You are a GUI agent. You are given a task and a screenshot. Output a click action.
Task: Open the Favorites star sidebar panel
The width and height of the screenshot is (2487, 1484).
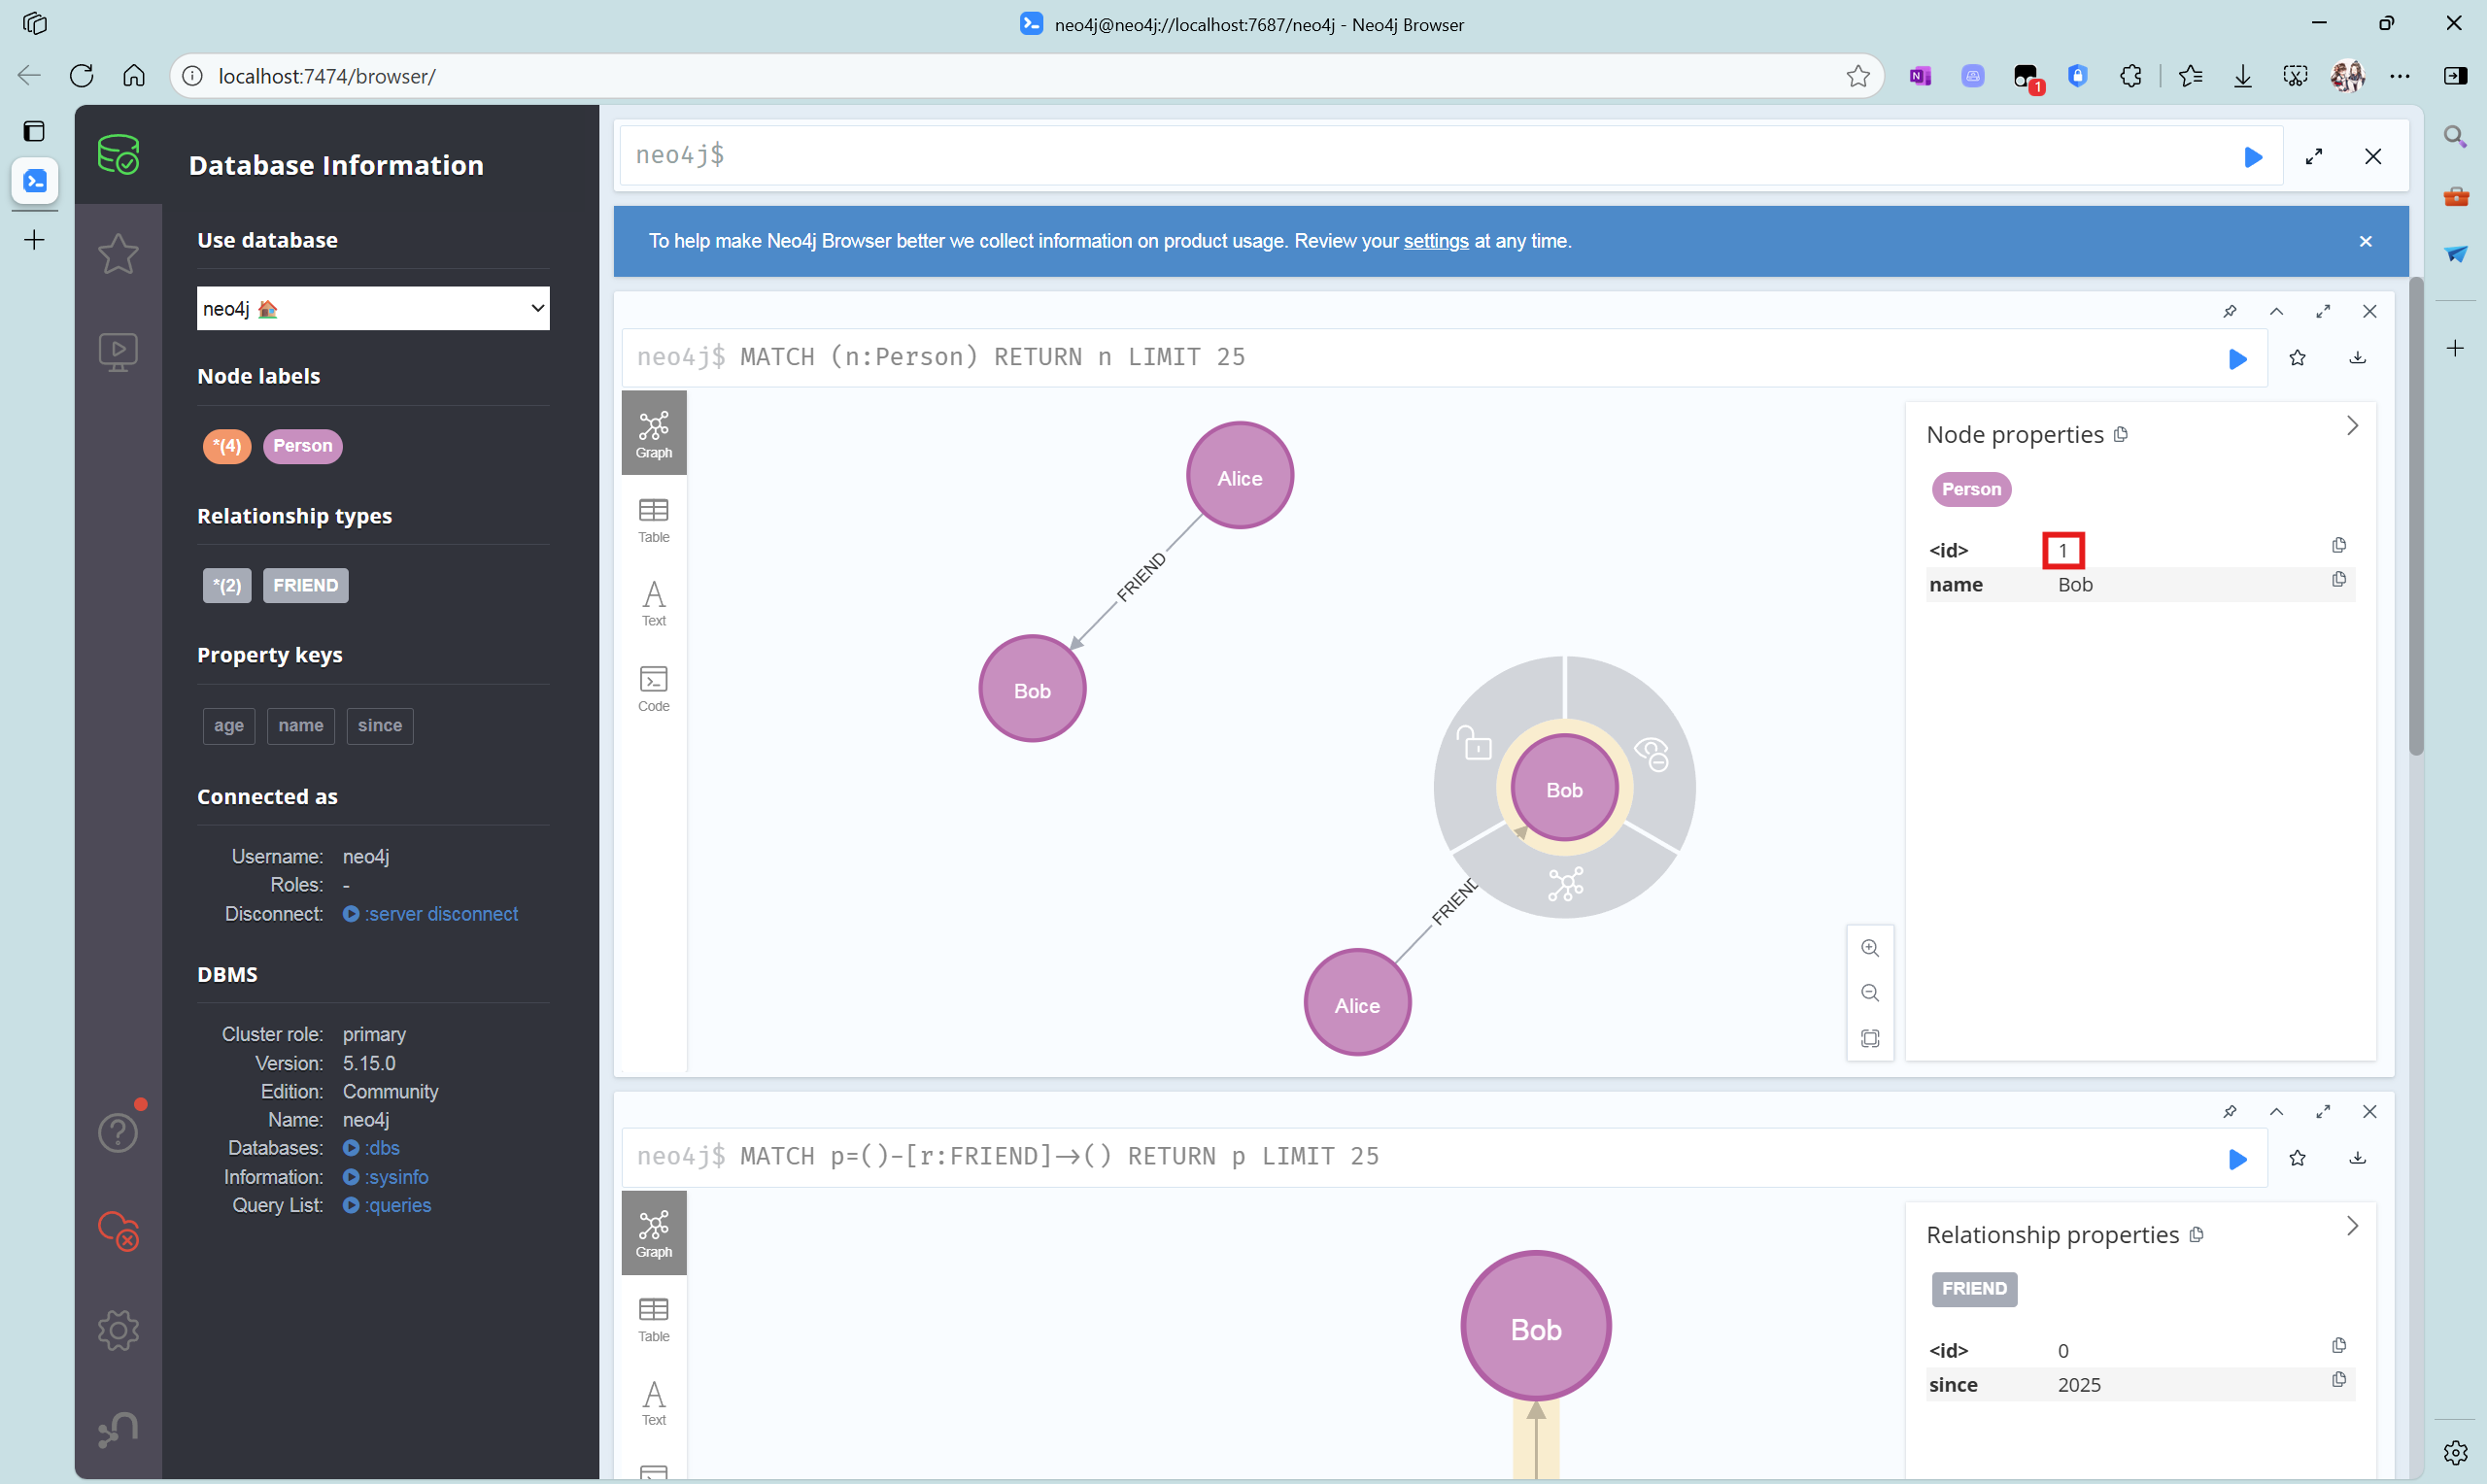click(x=118, y=253)
